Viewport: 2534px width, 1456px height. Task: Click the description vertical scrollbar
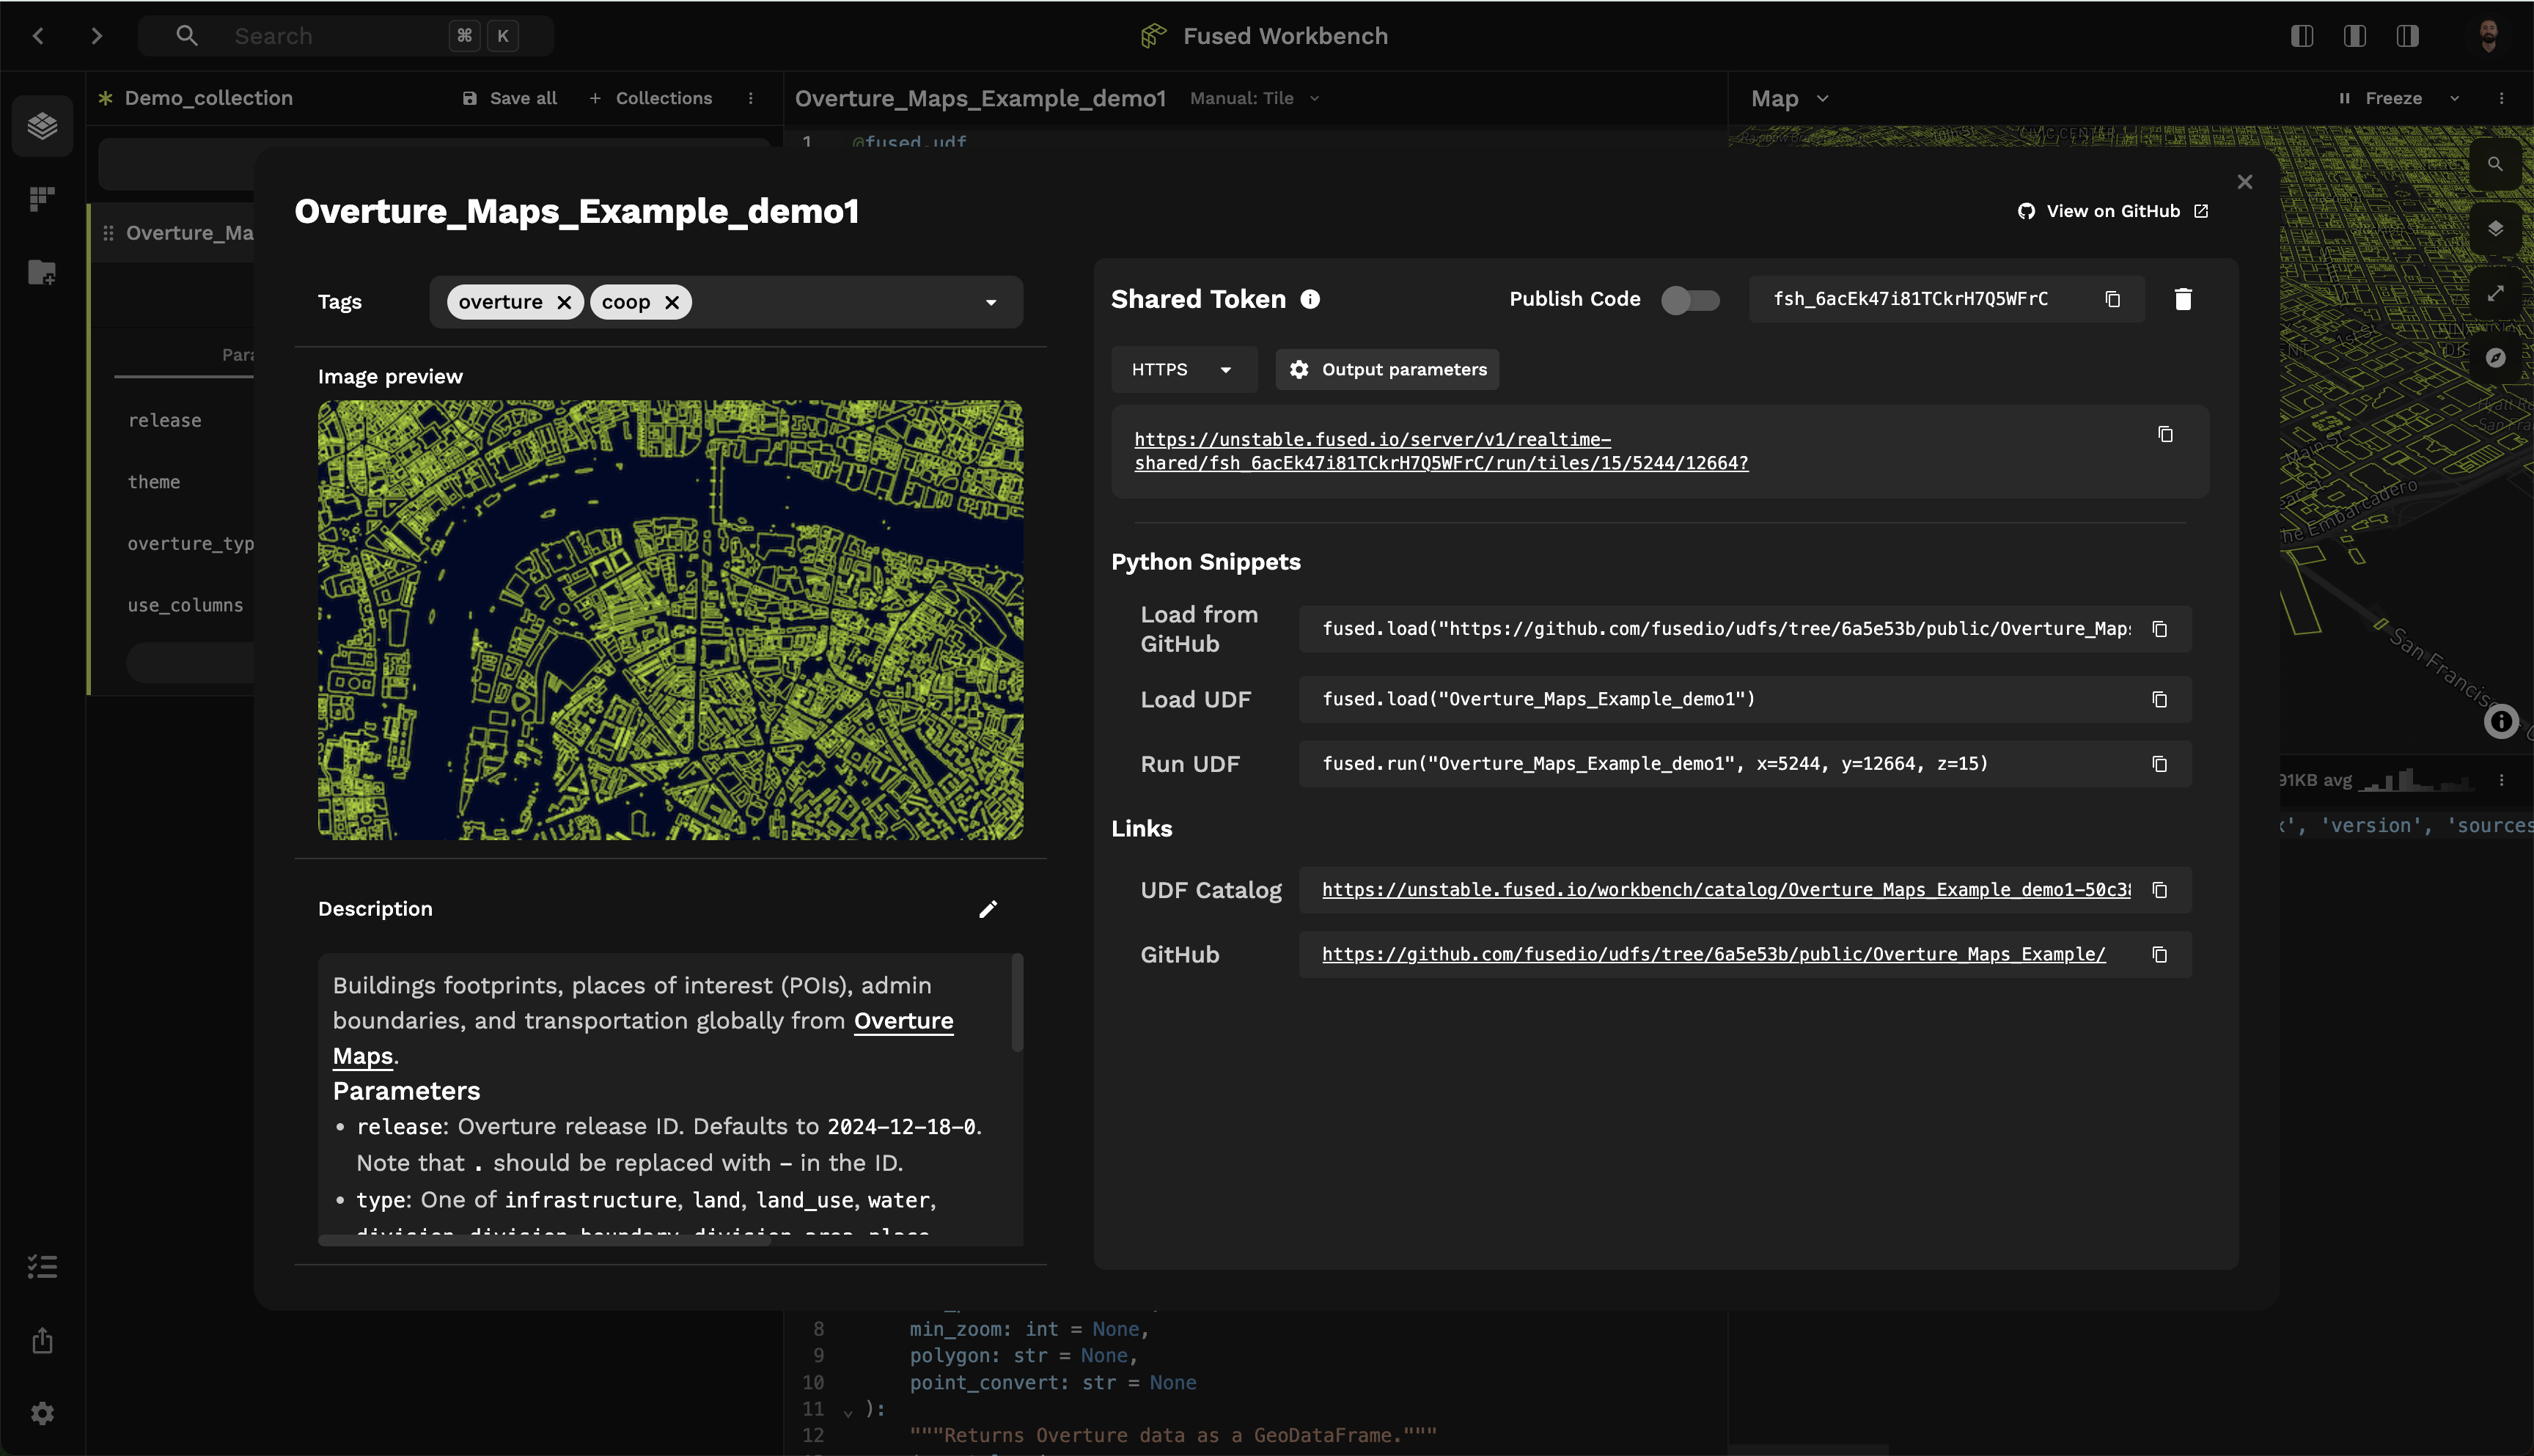coord(1017,1002)
